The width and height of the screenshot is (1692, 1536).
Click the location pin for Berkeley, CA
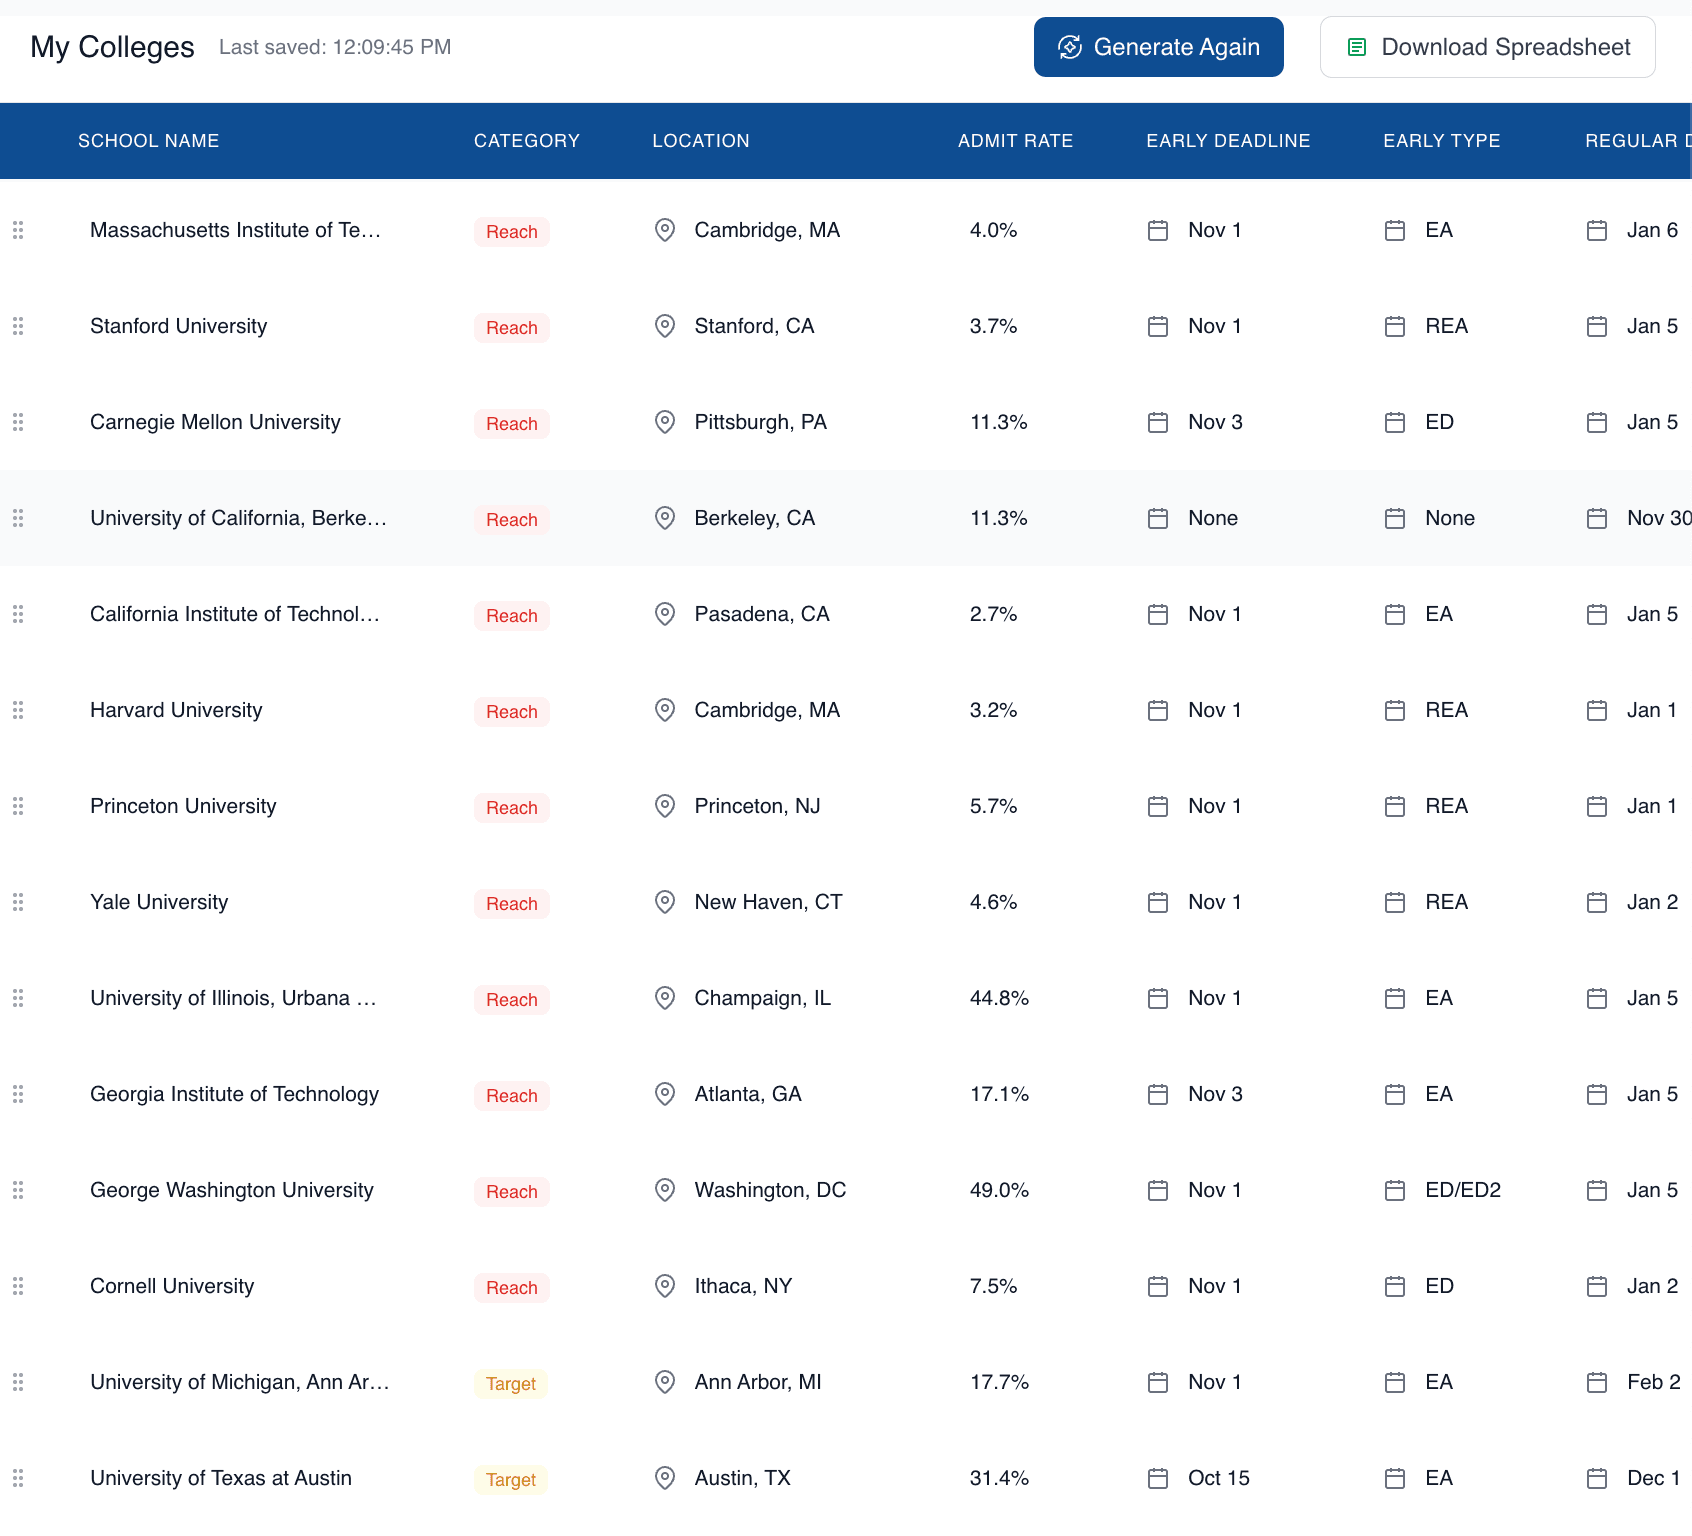click(x=664, y=518)
